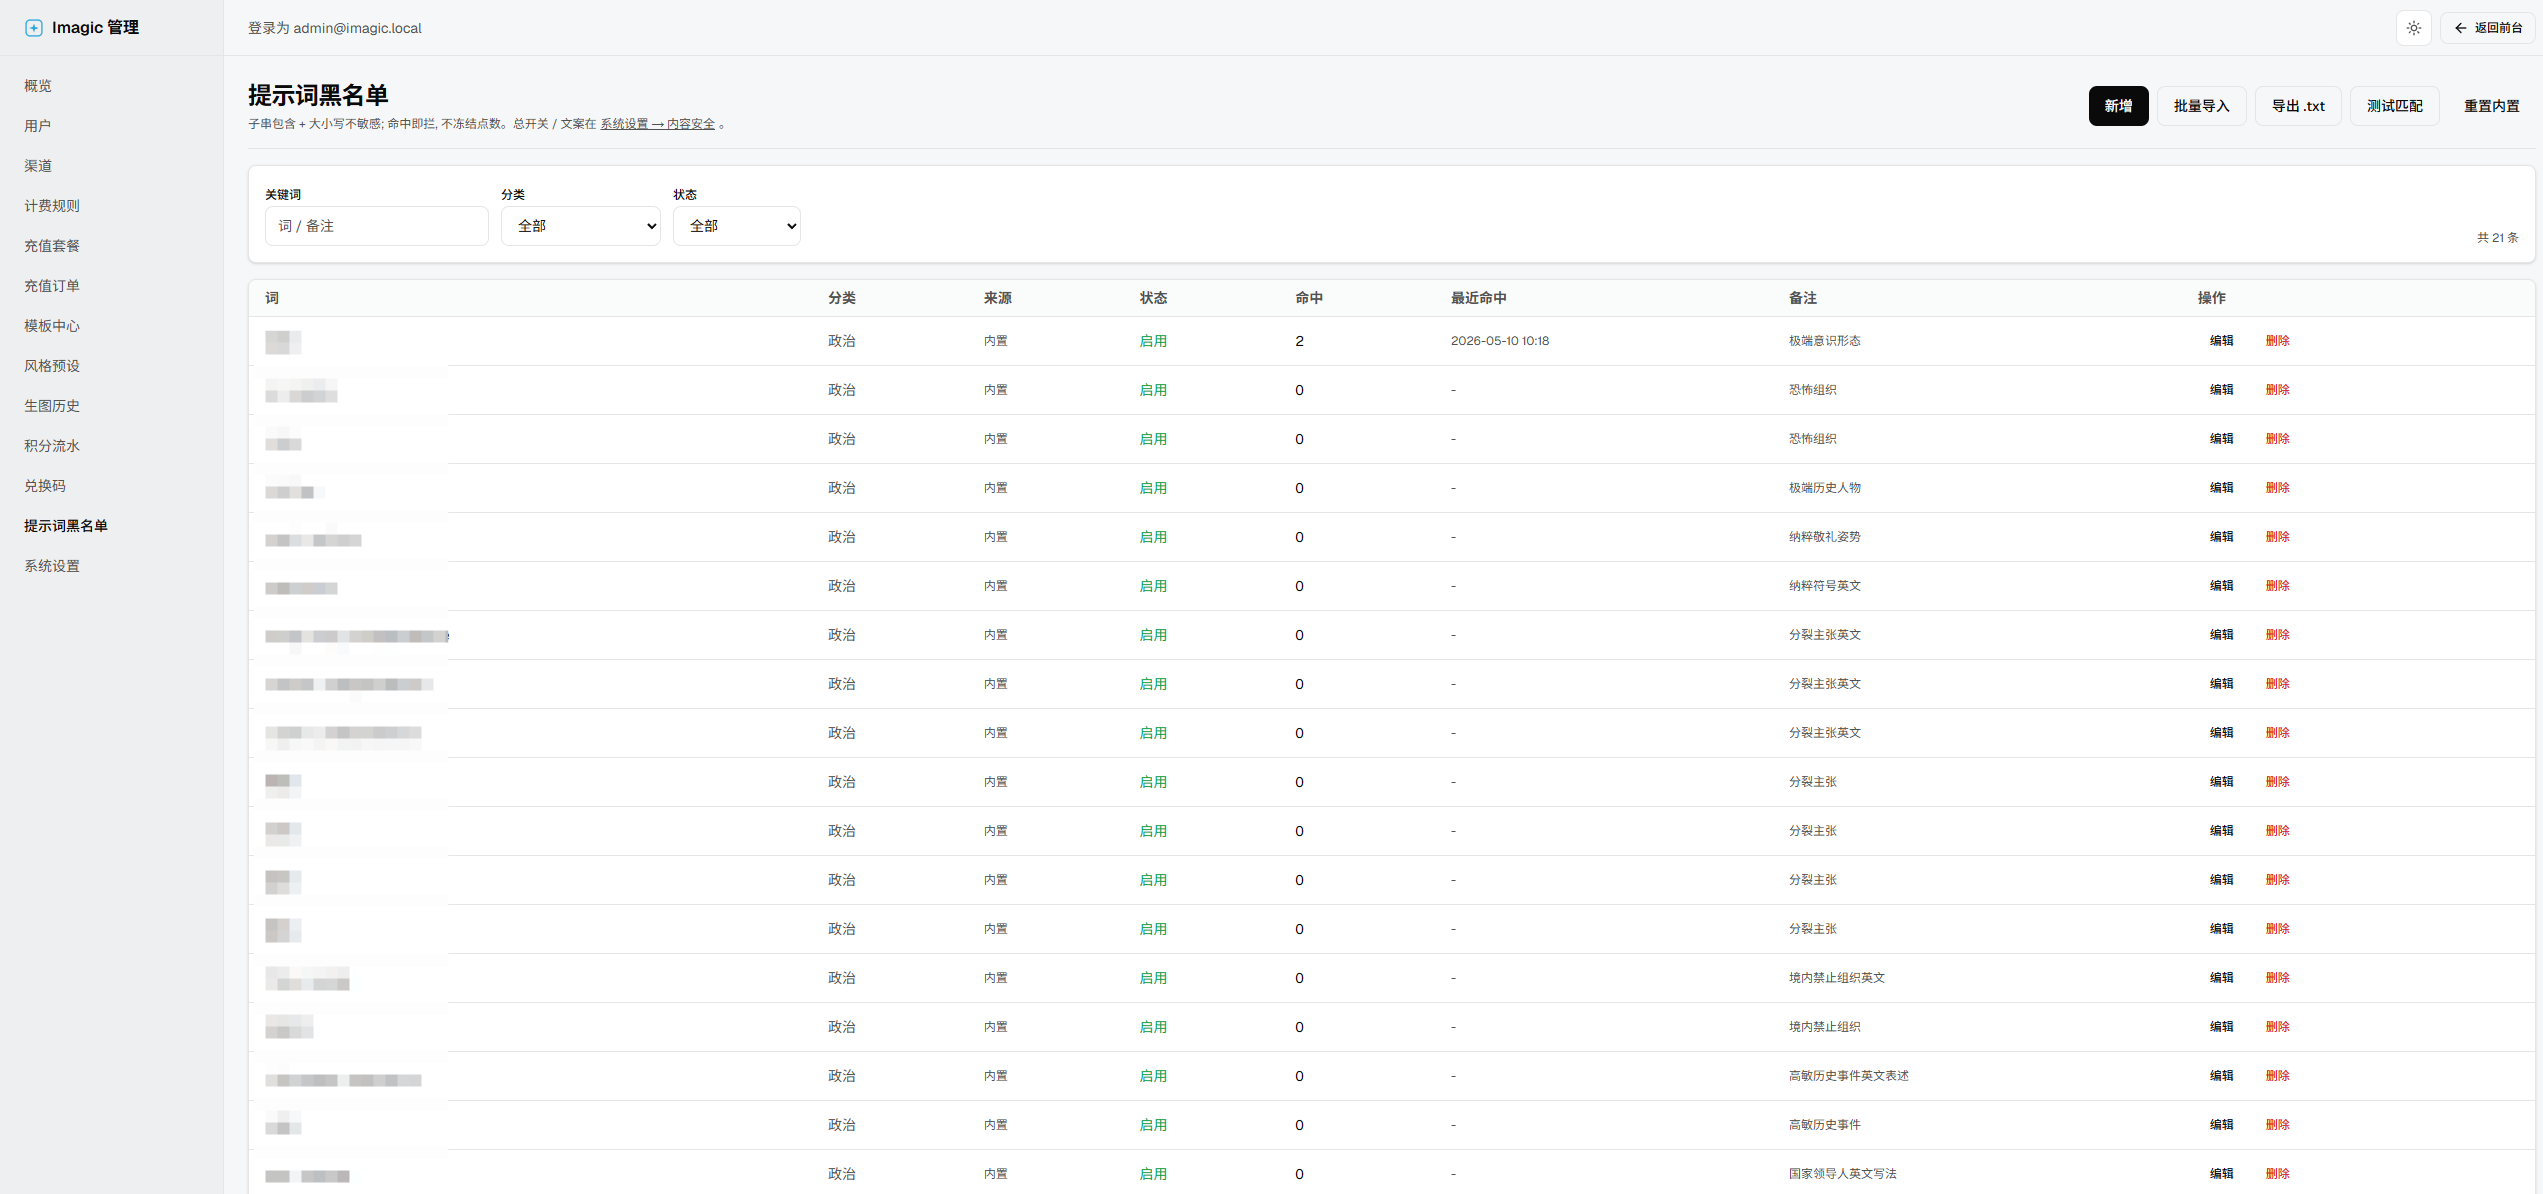Edit the row noted 极端历史人物
The height and width of the screenshot is (1194, 2543).
(x=2221, y=488)
